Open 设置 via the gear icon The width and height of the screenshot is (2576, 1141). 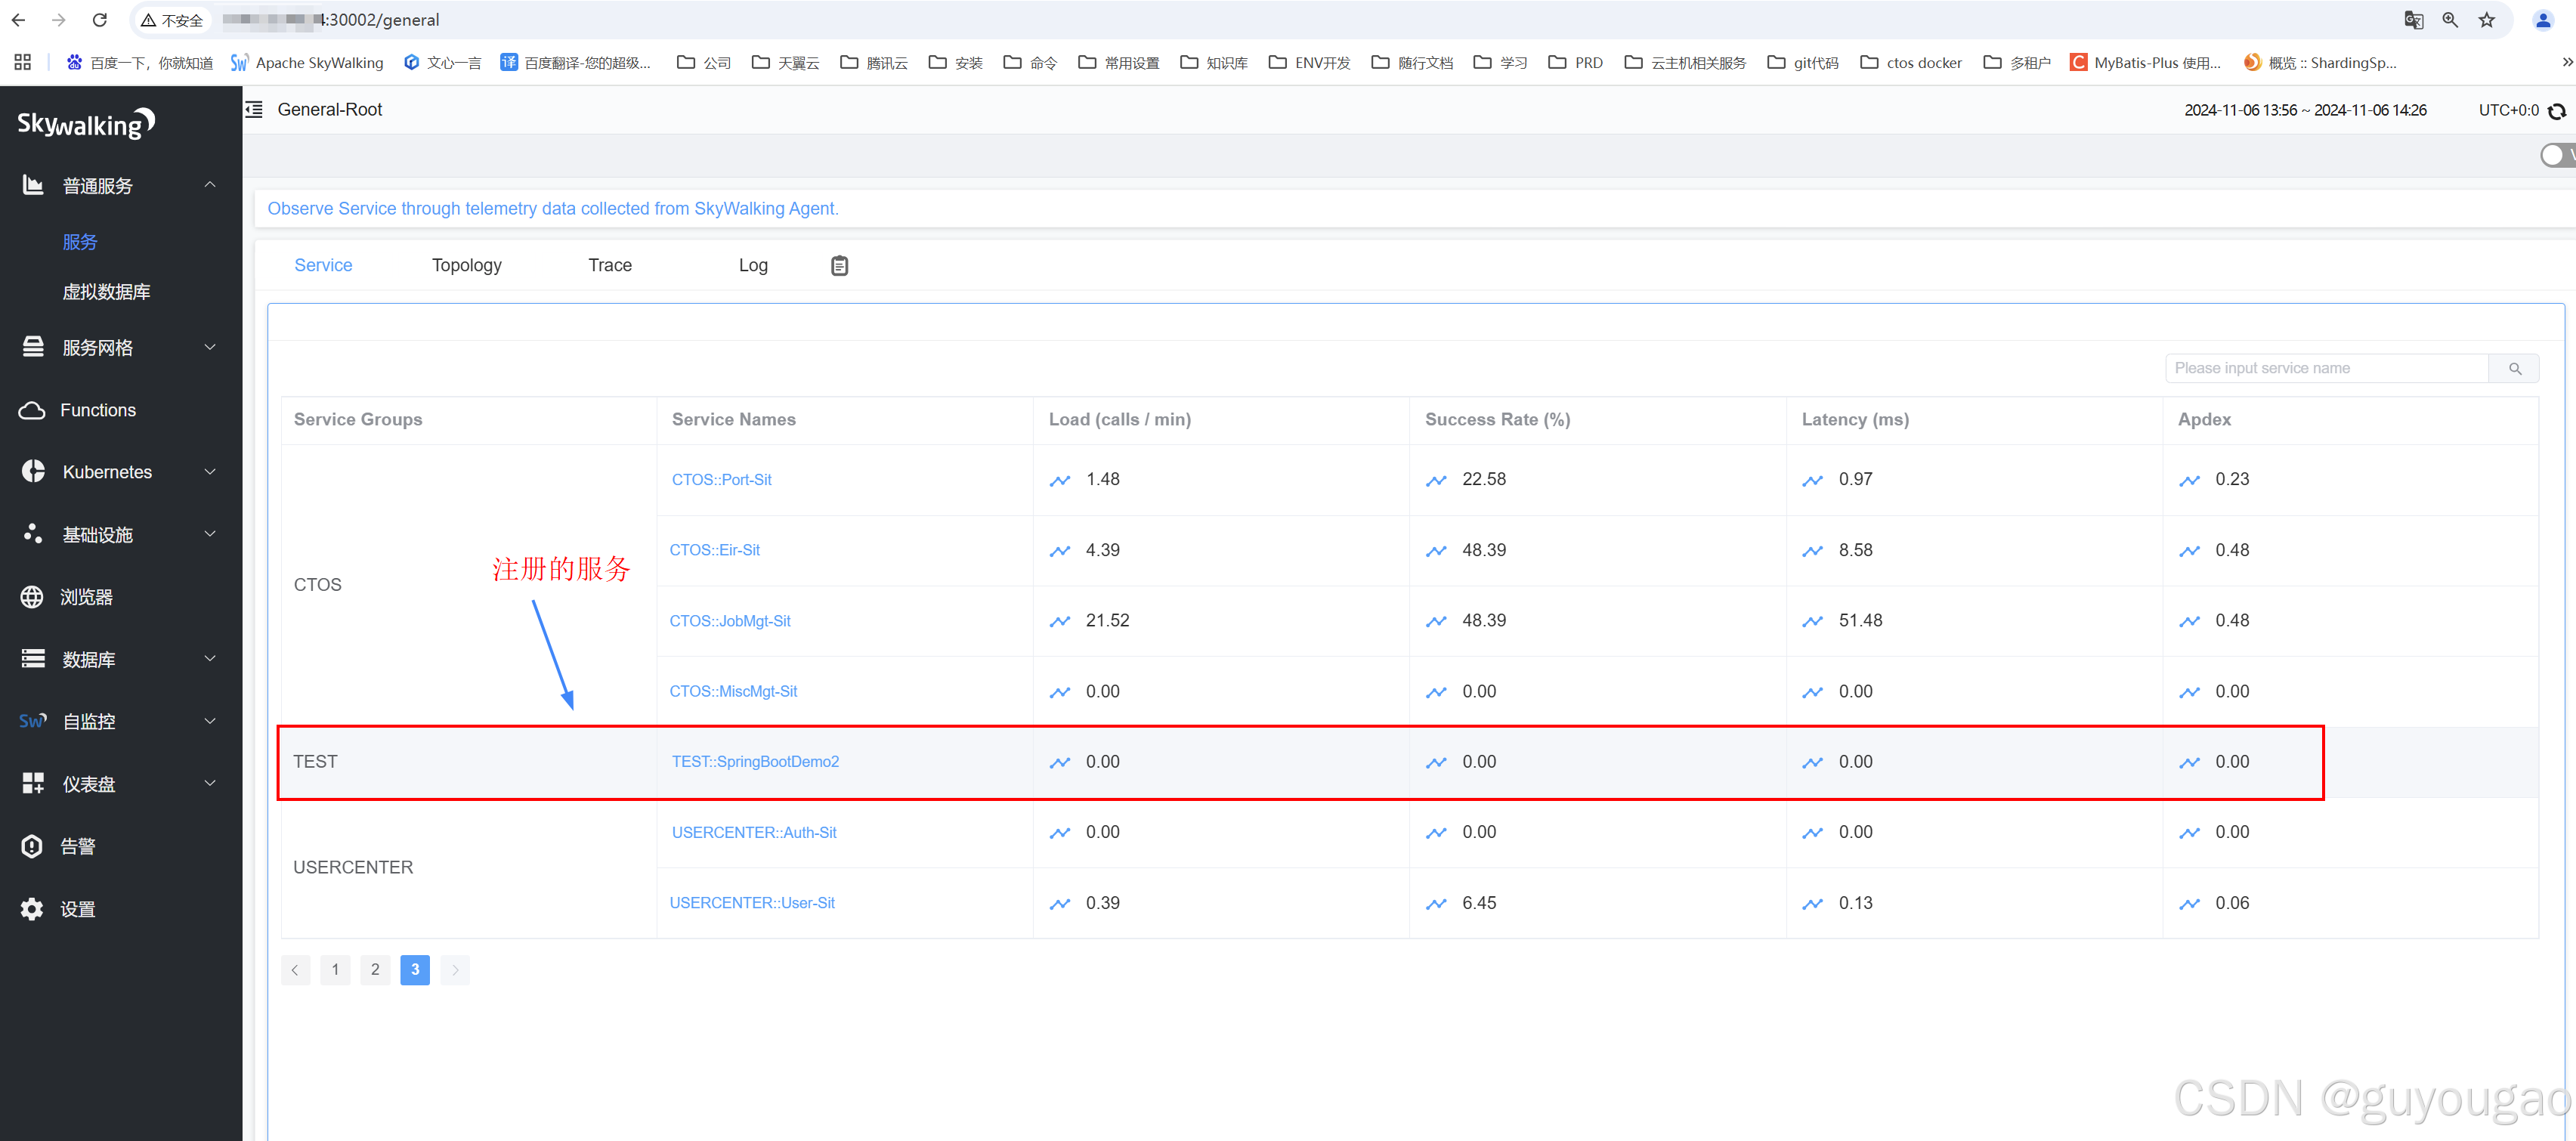tap(31, 908)
